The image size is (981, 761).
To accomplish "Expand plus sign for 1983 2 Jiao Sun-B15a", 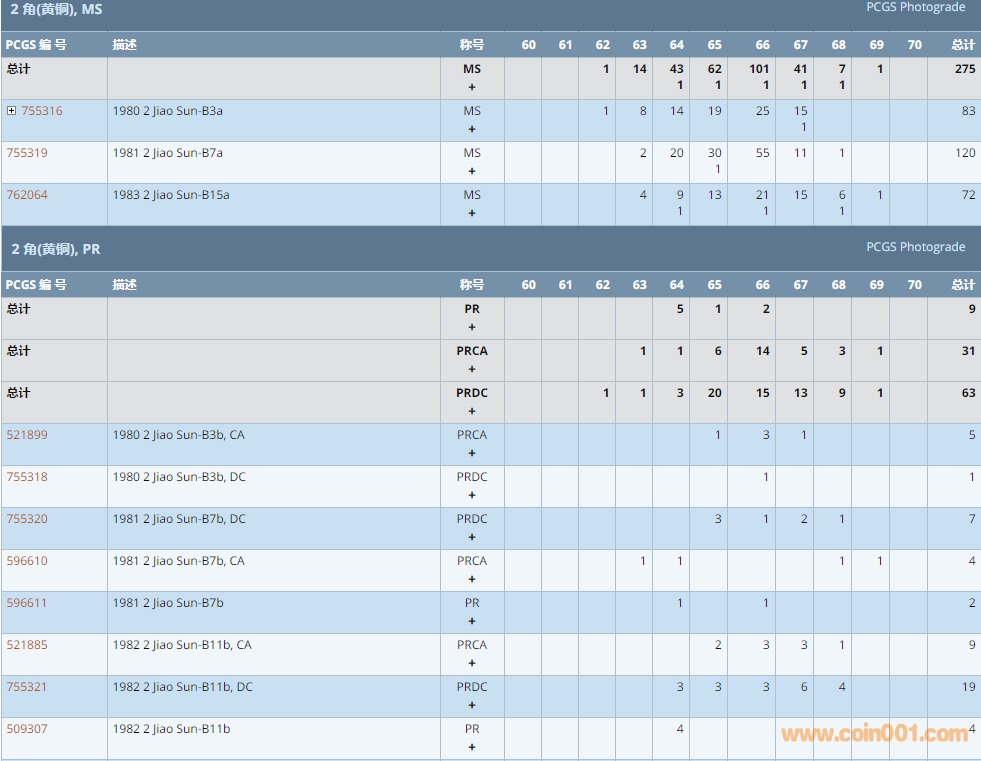I will pyautogui.click(x=472, y=213).
